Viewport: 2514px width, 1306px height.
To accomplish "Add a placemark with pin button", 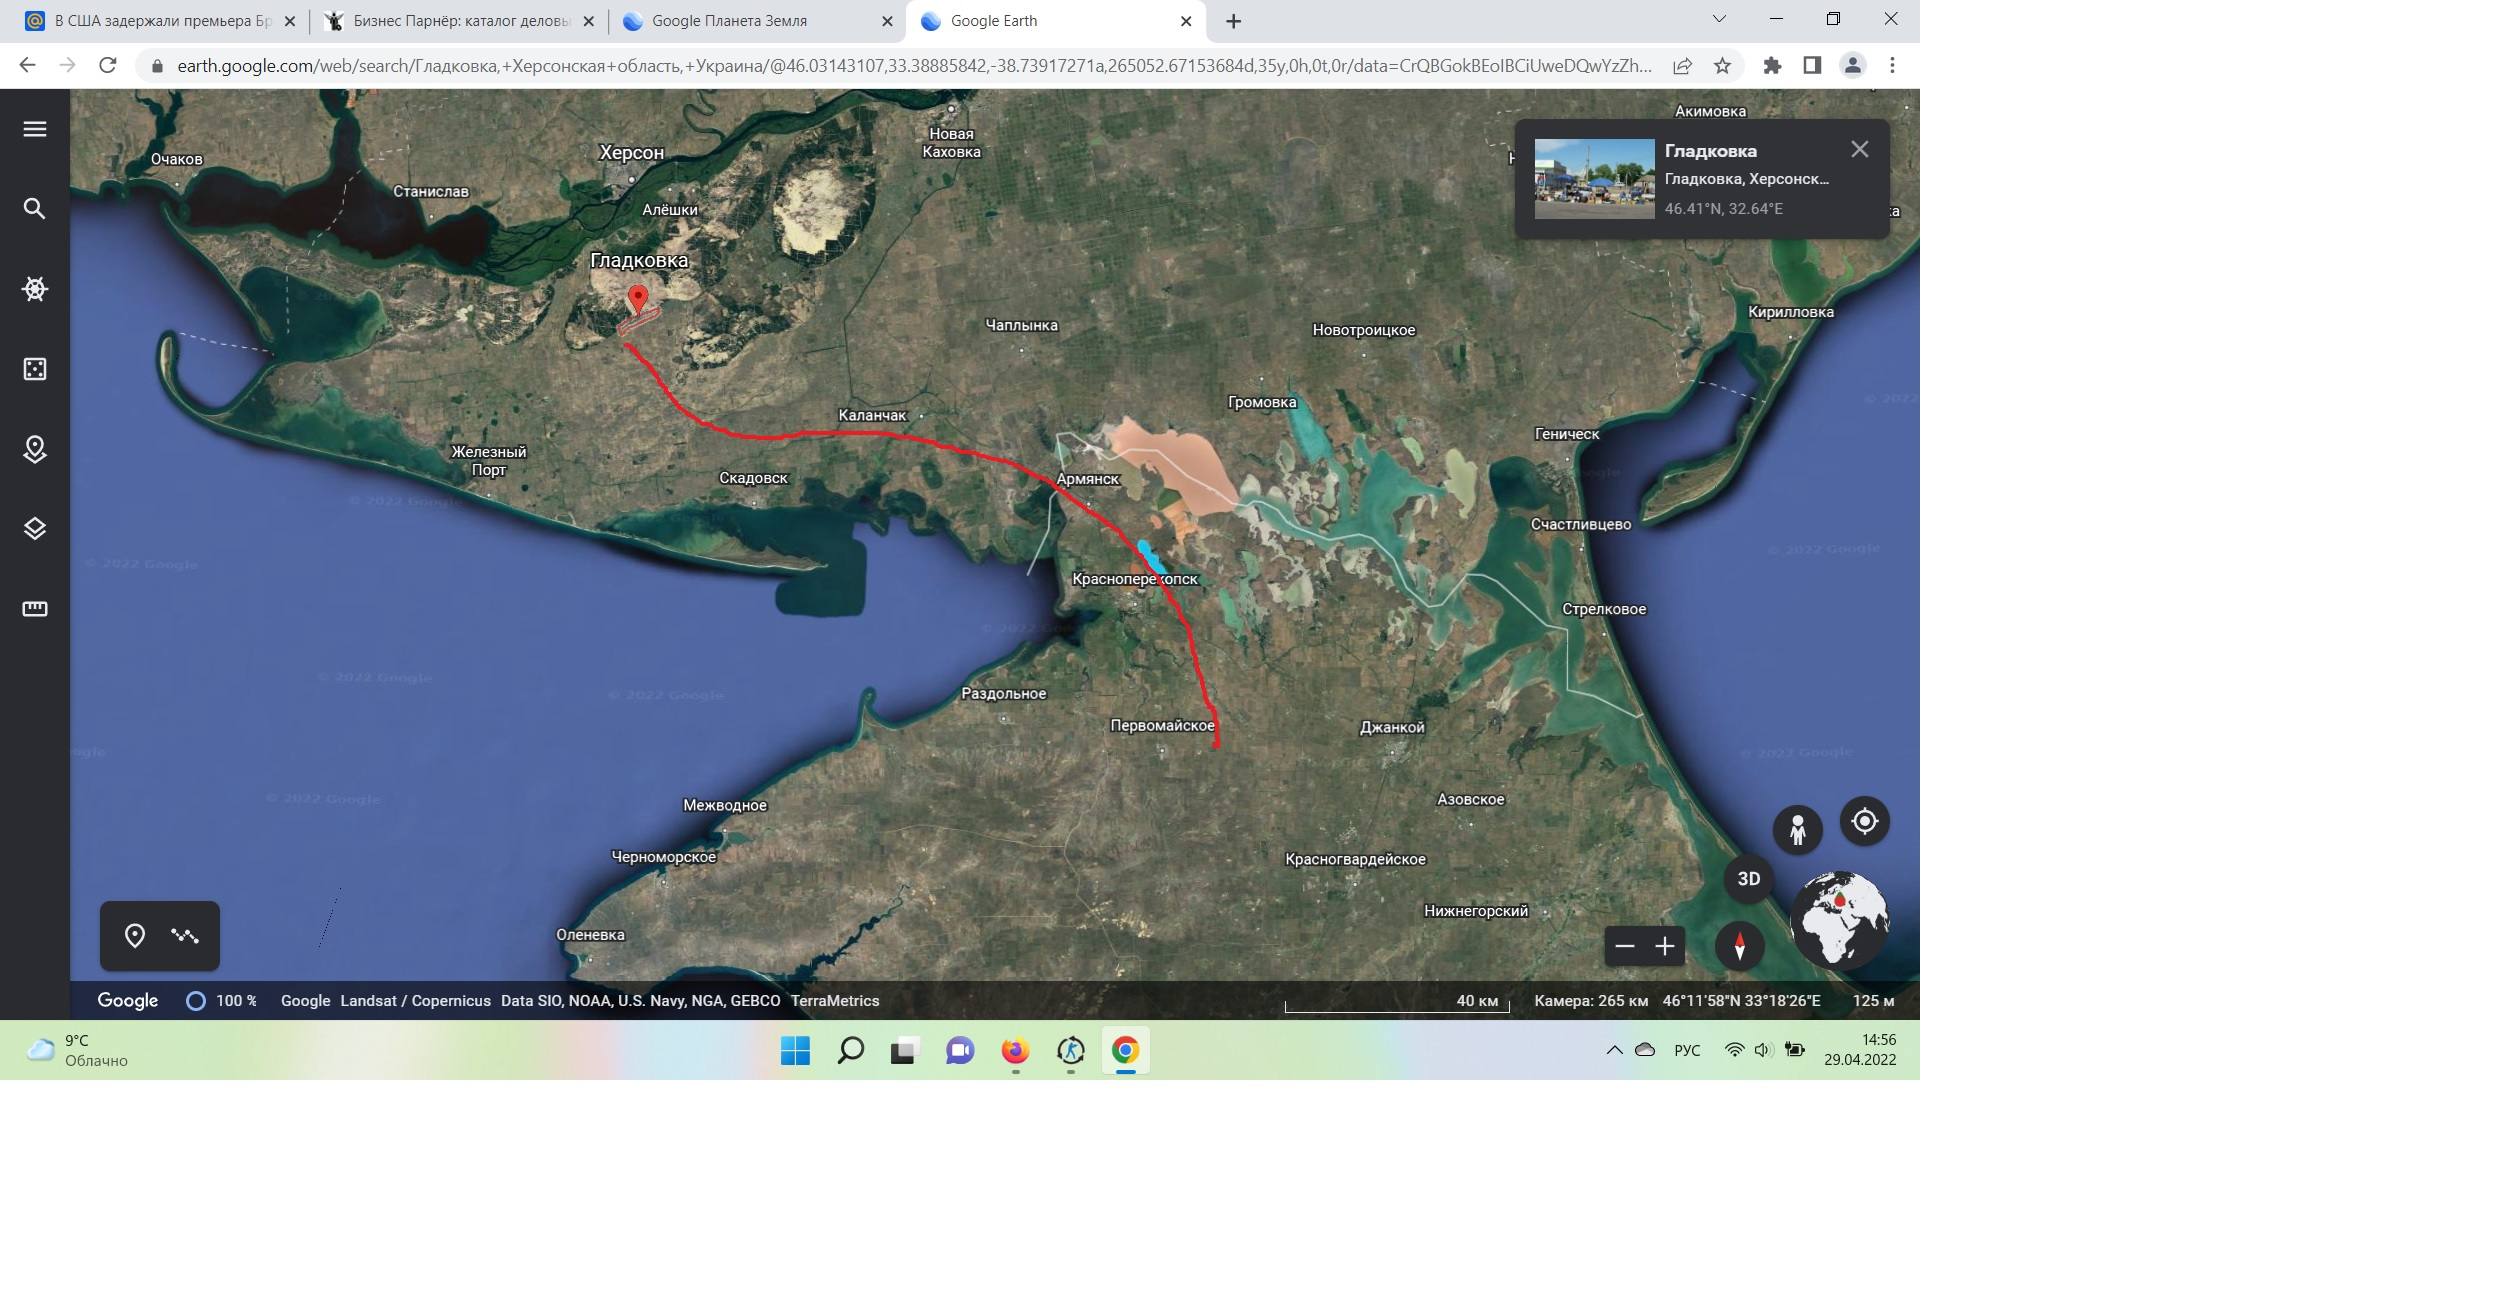I will [x=135, y=936].
